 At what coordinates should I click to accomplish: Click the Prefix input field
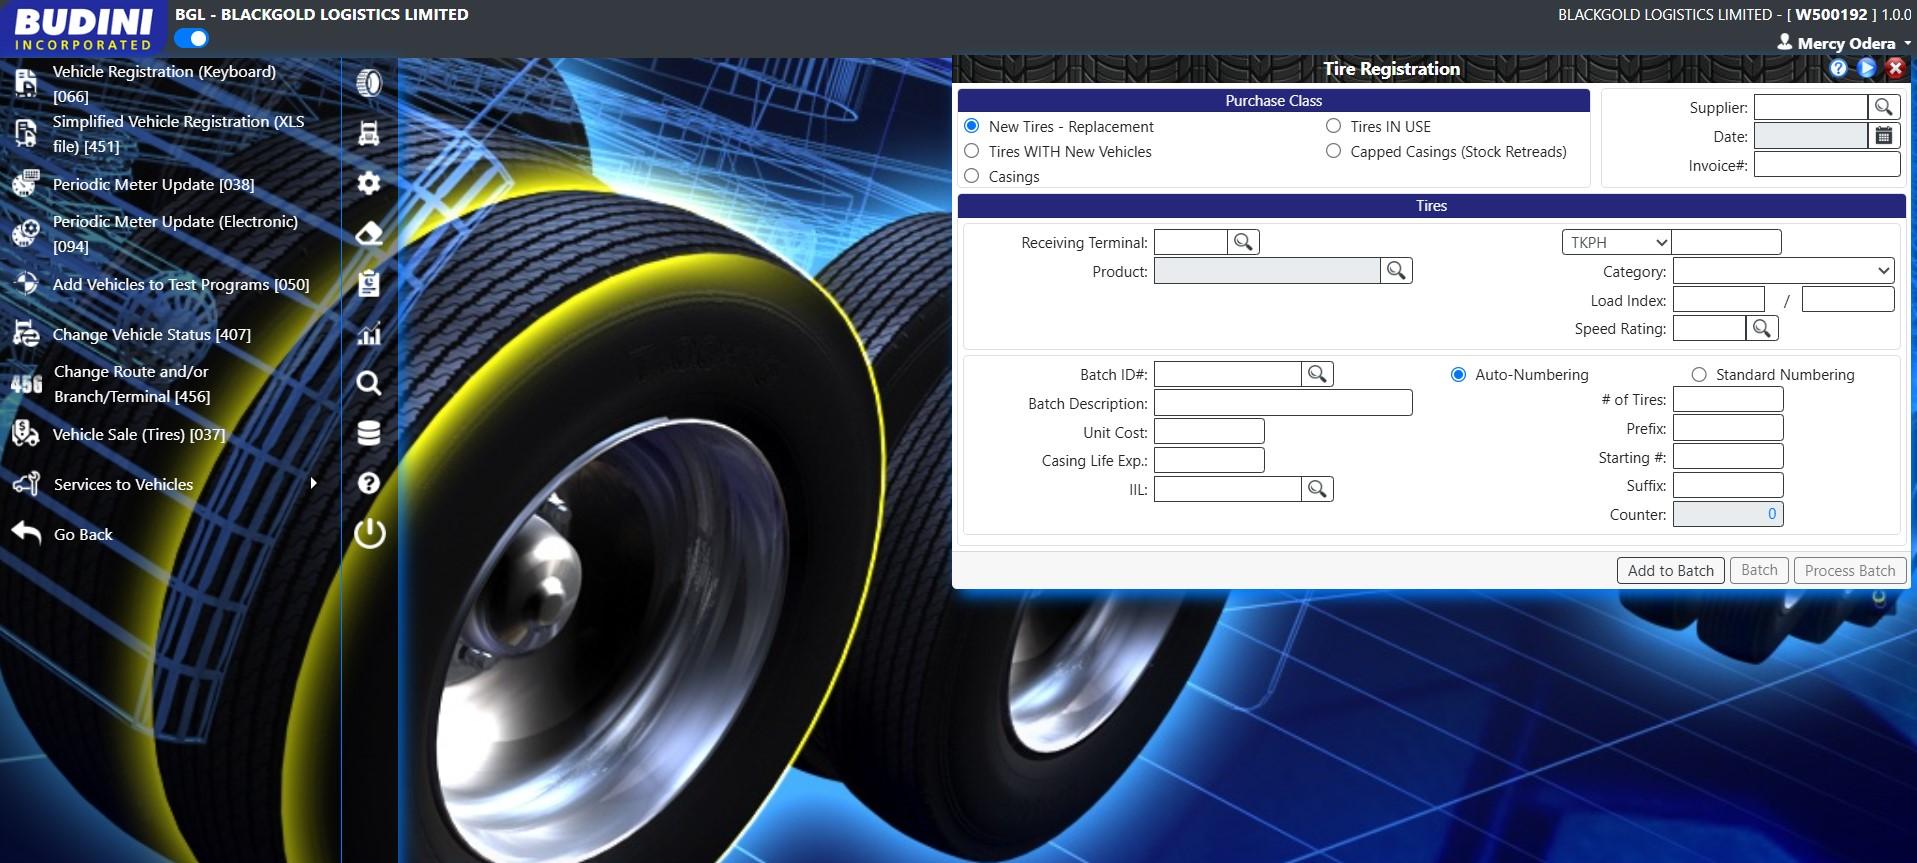coord(1728,428)
